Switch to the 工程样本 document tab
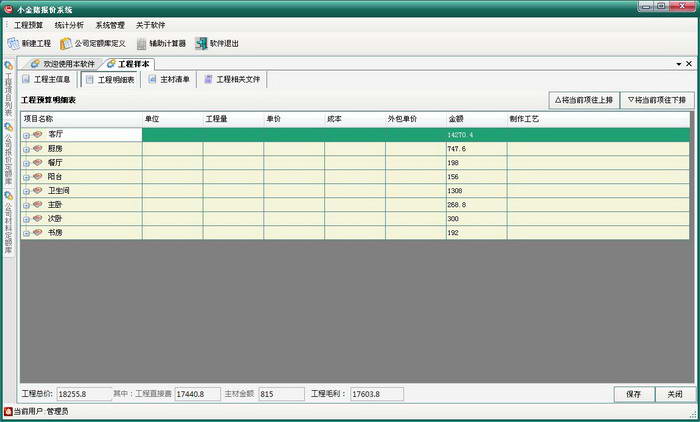This screenshot has width=700, height=422. click(129, 64)
